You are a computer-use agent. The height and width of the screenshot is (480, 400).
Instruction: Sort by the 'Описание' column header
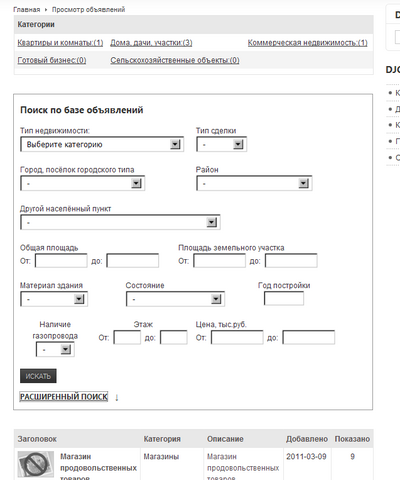pyautogui.click(x=225, y=439)
